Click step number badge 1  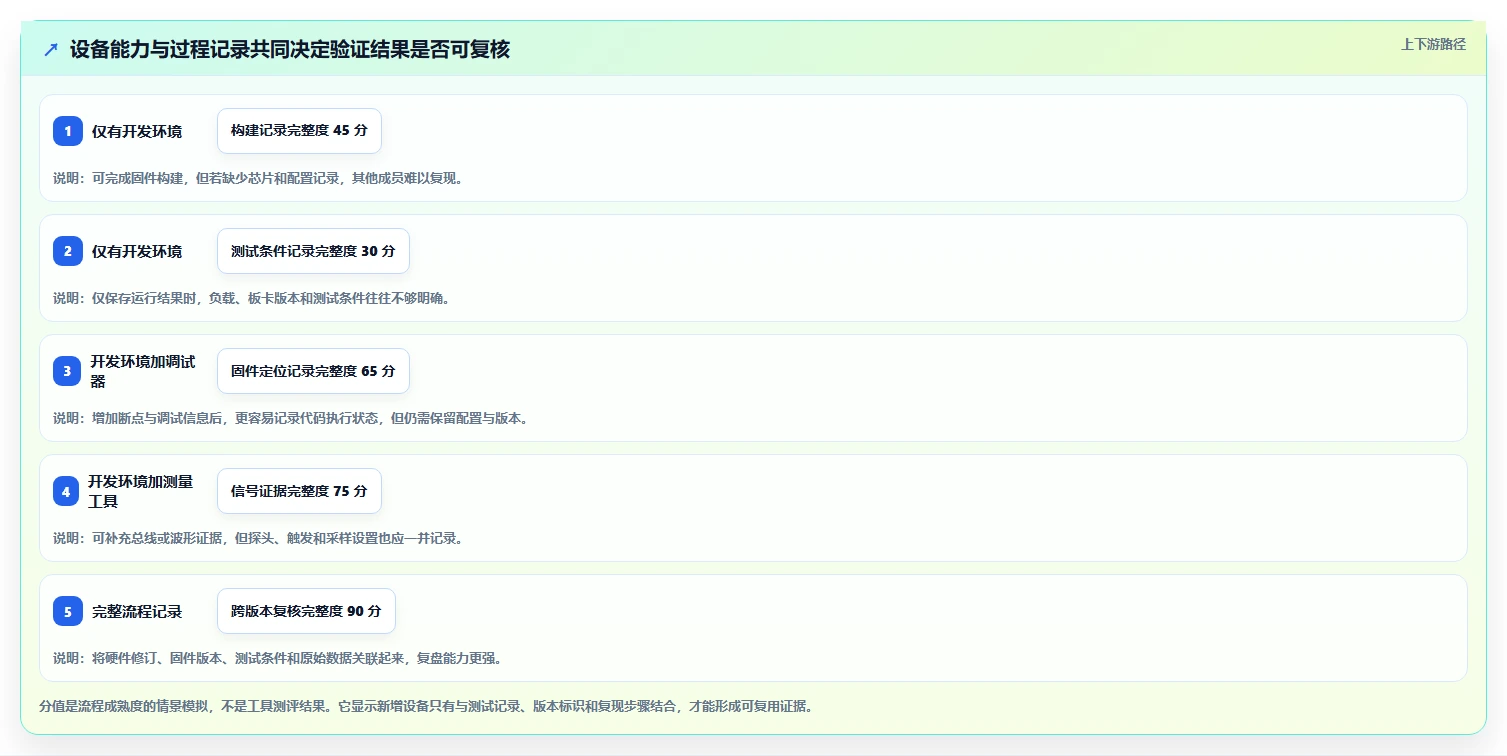click(x=68, y=131)
